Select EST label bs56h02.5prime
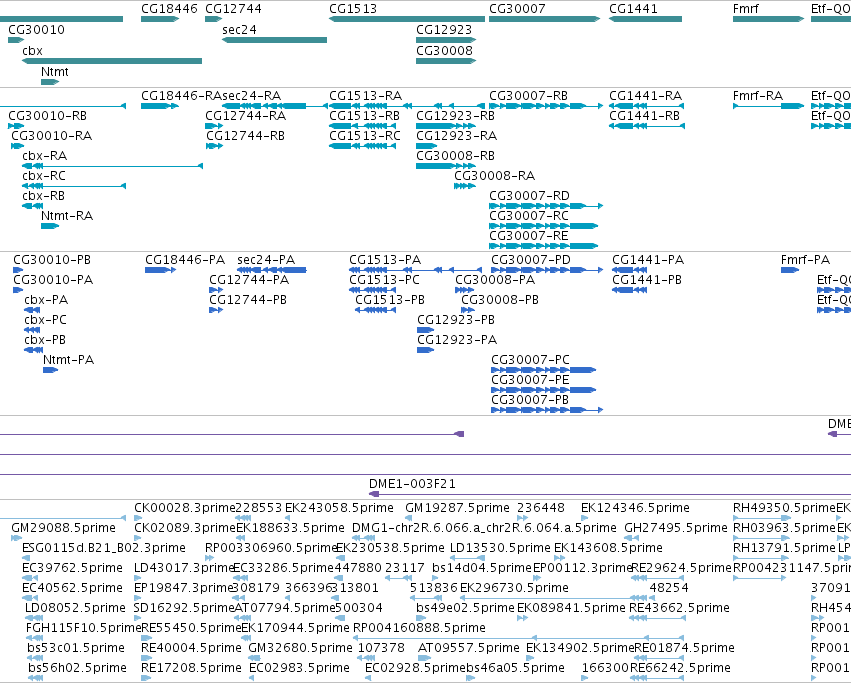This screenshot has width=851, height=683. pyautogui.click(x=77, y=668)
